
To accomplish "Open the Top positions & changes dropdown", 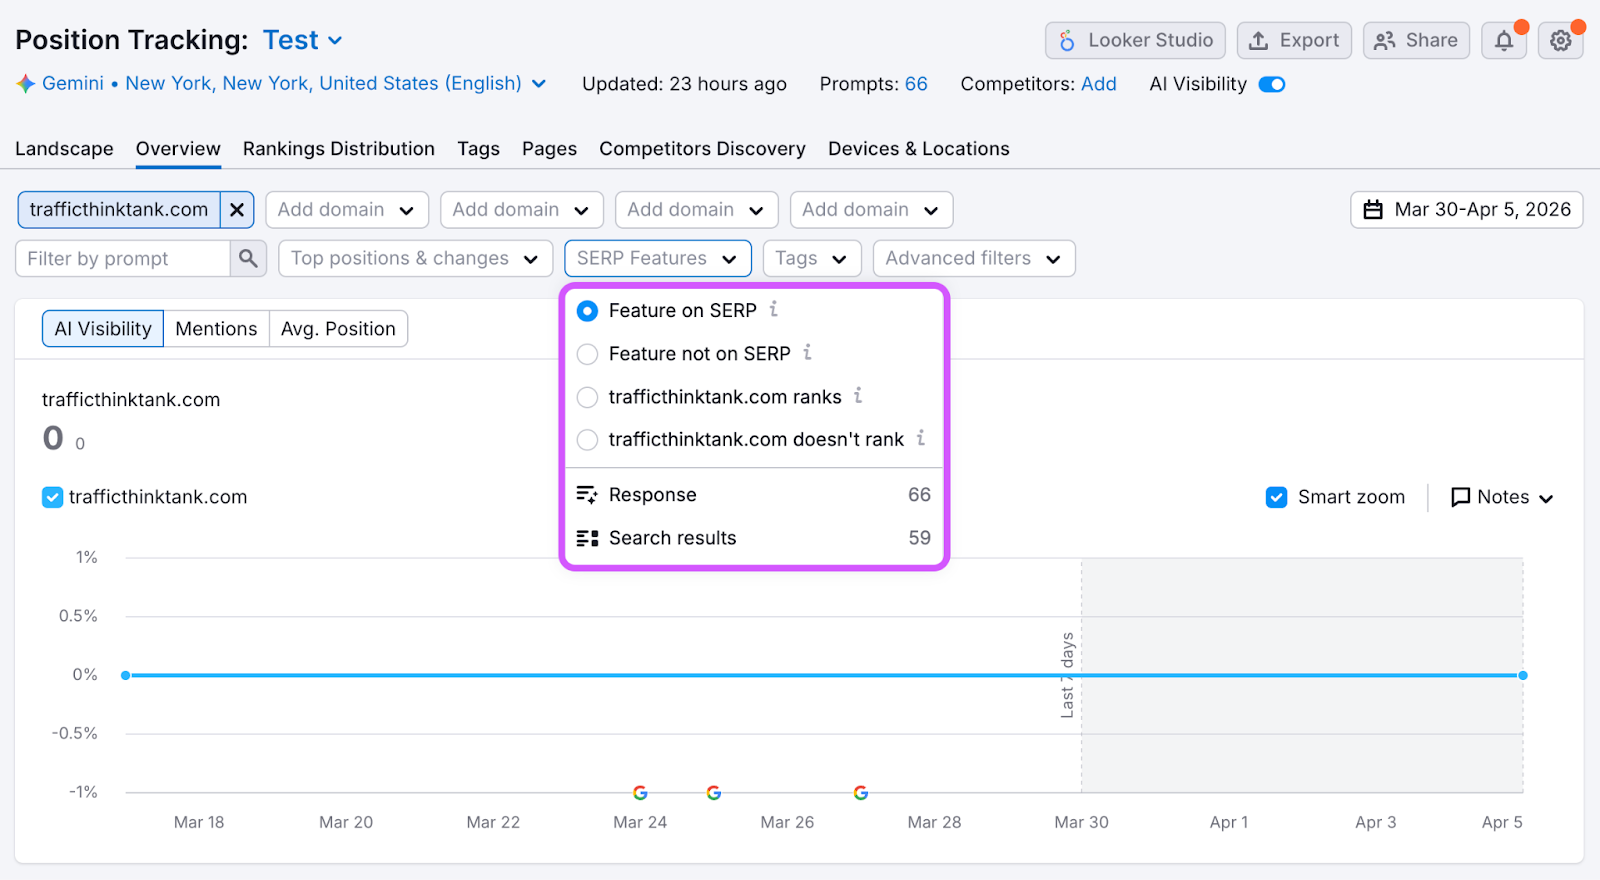I will [x=414, y=258].
